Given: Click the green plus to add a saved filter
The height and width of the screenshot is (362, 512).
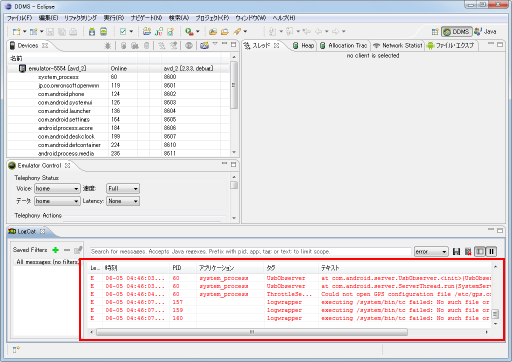Looking at the screenshot, I should click(x=55, y=250).
